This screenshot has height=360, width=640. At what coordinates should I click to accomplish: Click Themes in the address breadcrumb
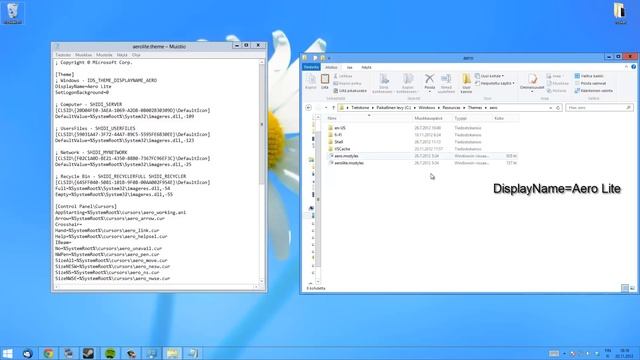tap(475, 108)
